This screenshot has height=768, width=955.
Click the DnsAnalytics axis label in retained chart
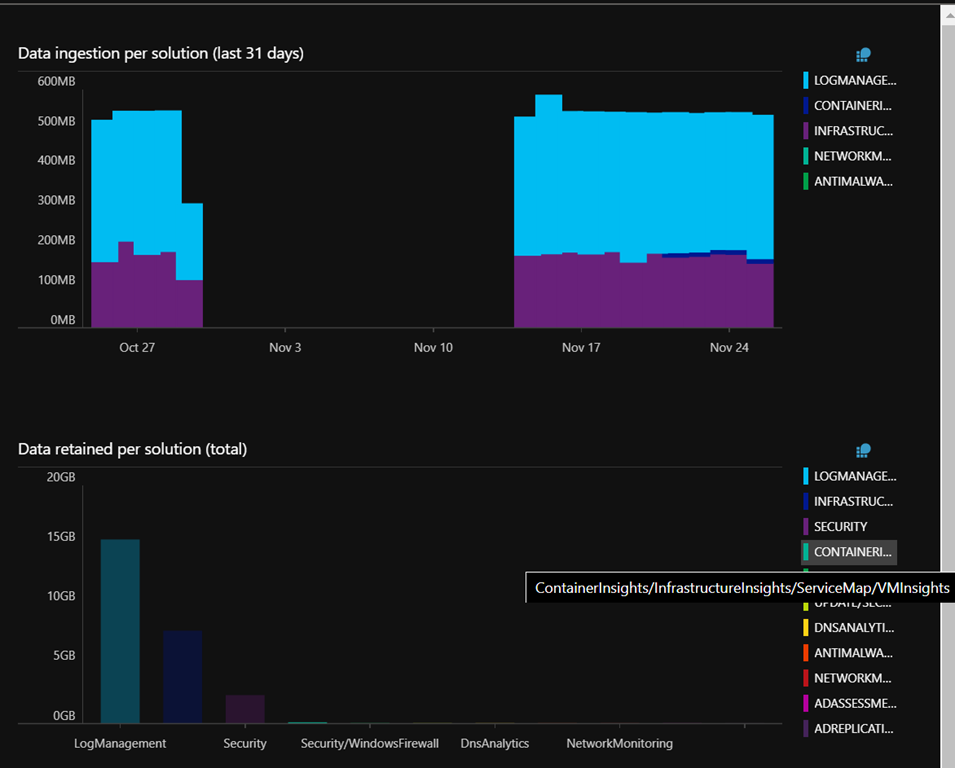tap(494, 744)
